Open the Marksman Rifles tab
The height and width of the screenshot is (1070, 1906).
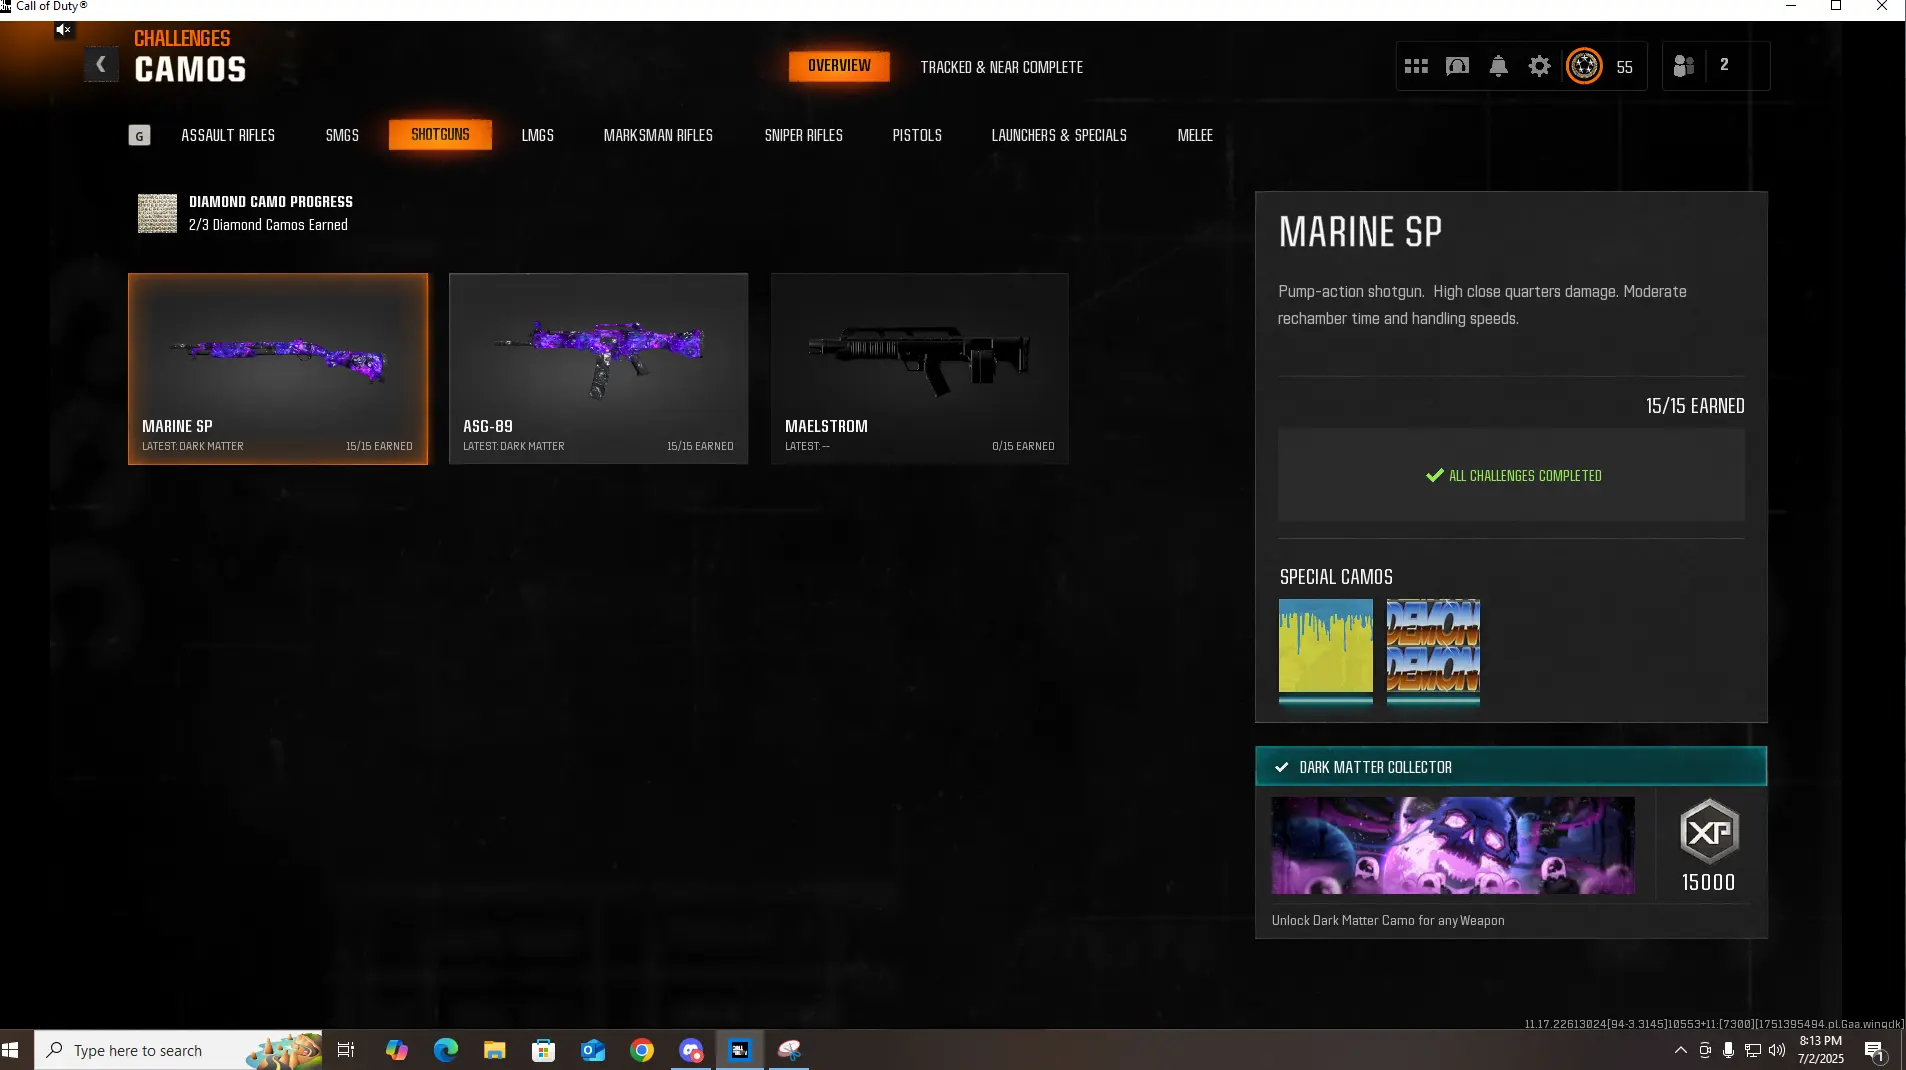[658, 135]
